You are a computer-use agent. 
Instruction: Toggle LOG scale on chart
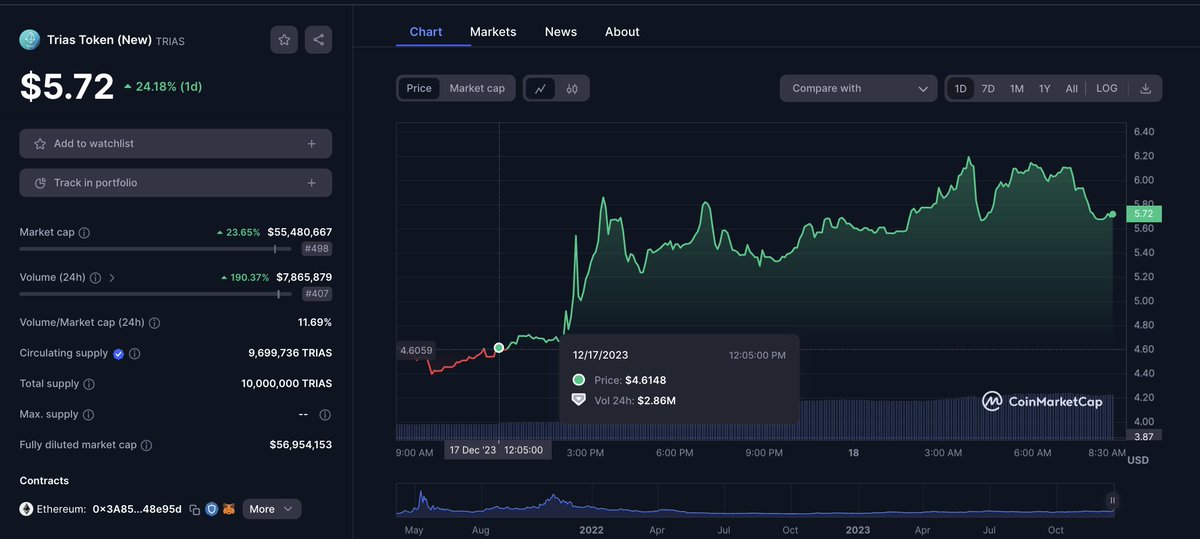click(1107, 88)
